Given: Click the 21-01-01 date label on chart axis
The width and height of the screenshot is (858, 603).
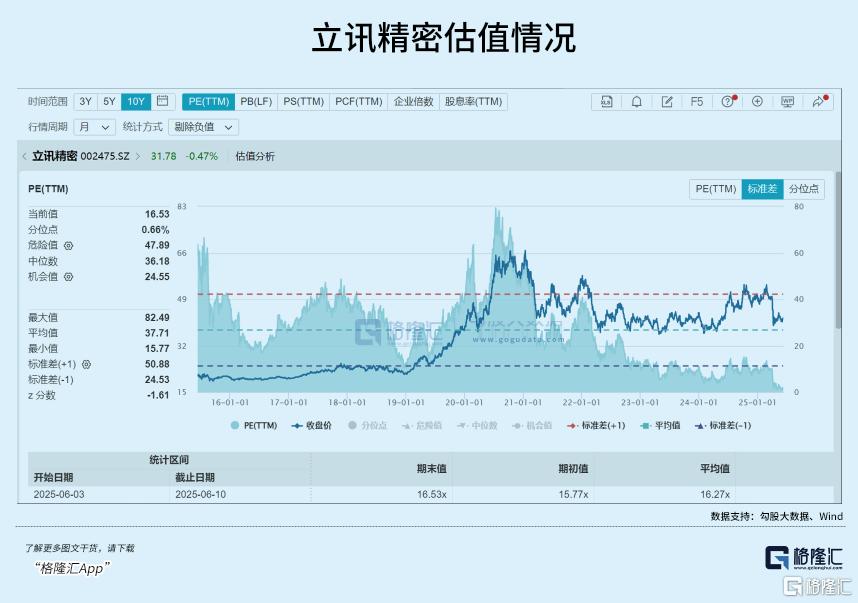Looking at the screenshot, I should [x=523, y=403].
